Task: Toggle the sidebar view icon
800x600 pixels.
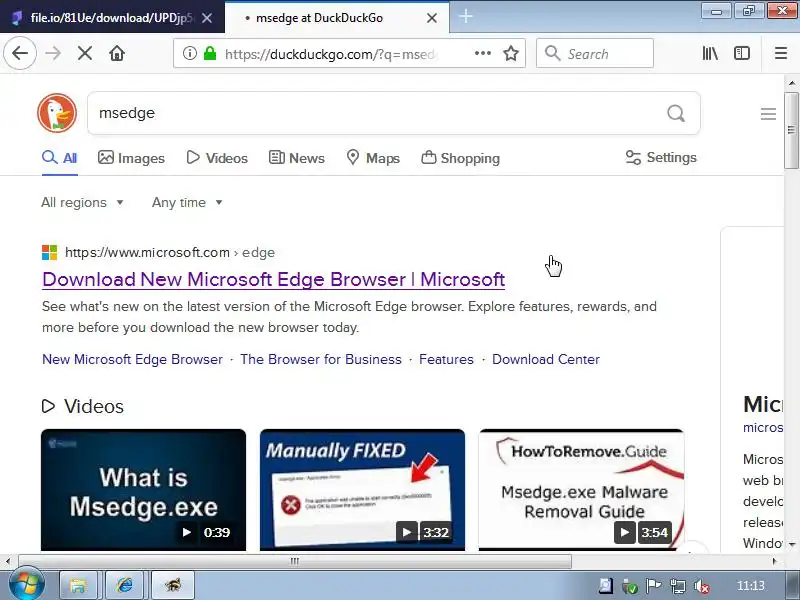Action: [741, 53]
